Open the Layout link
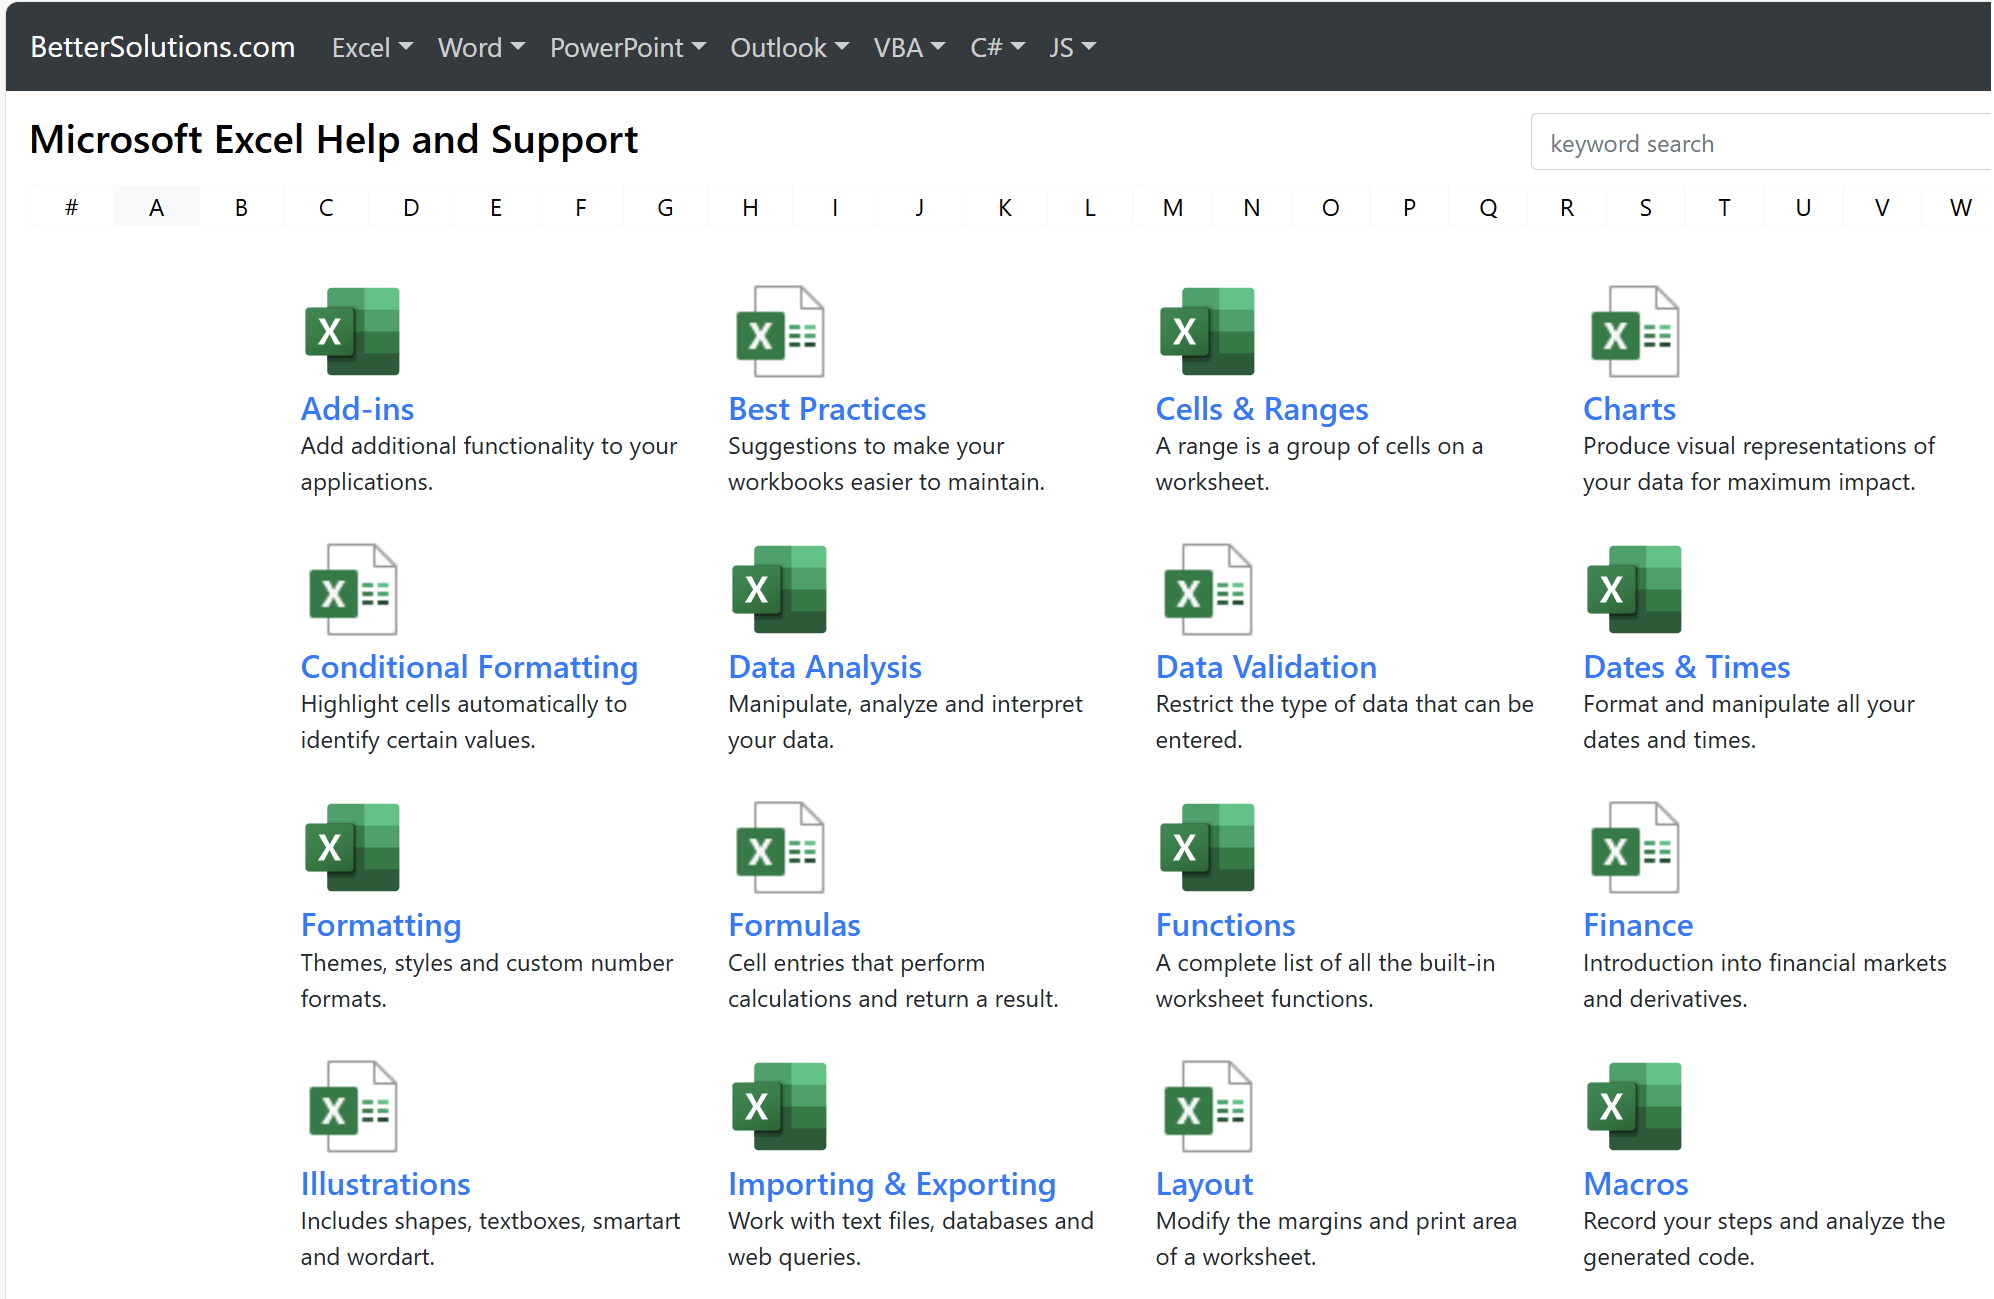 (x=1204, y=1184)
